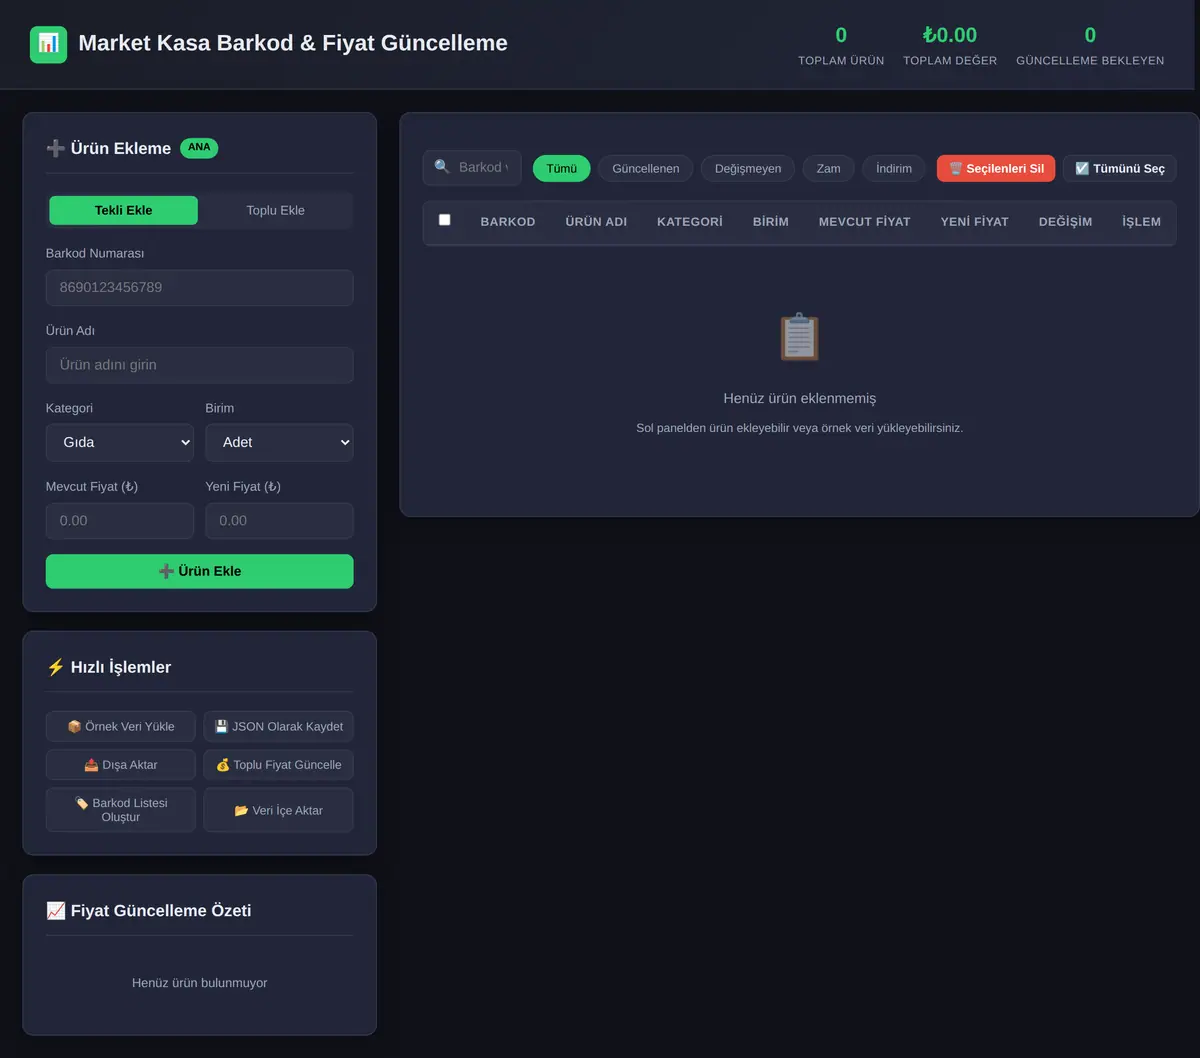Click the BARKOD column header
Screen dimensions: 1200x1058
pos(508,222)
